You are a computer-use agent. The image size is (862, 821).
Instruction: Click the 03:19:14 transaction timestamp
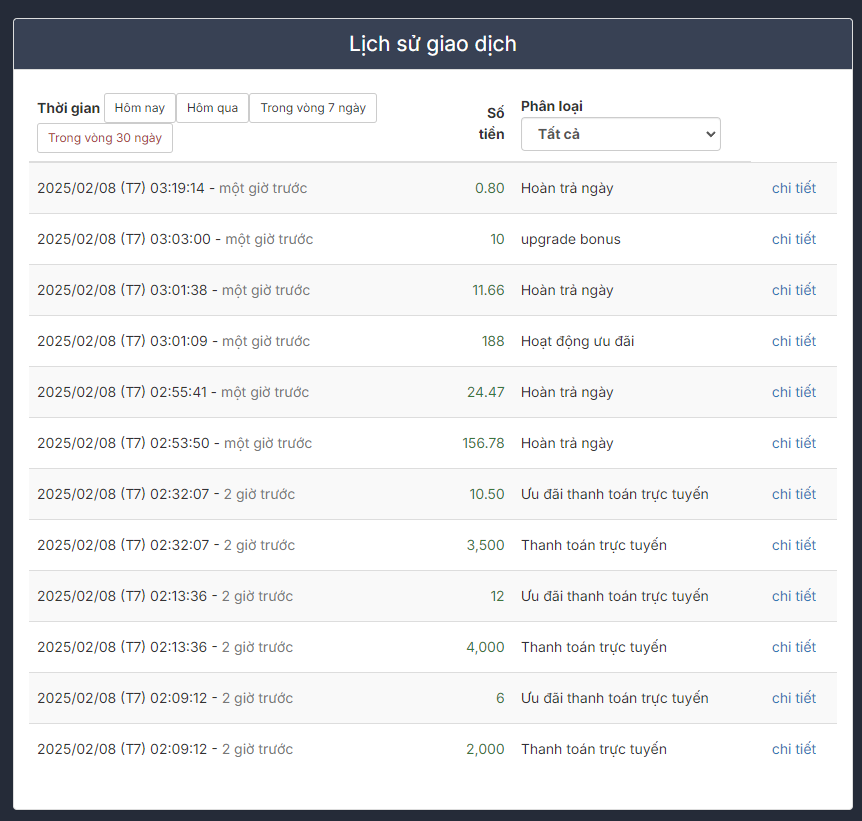pos(120,188)
